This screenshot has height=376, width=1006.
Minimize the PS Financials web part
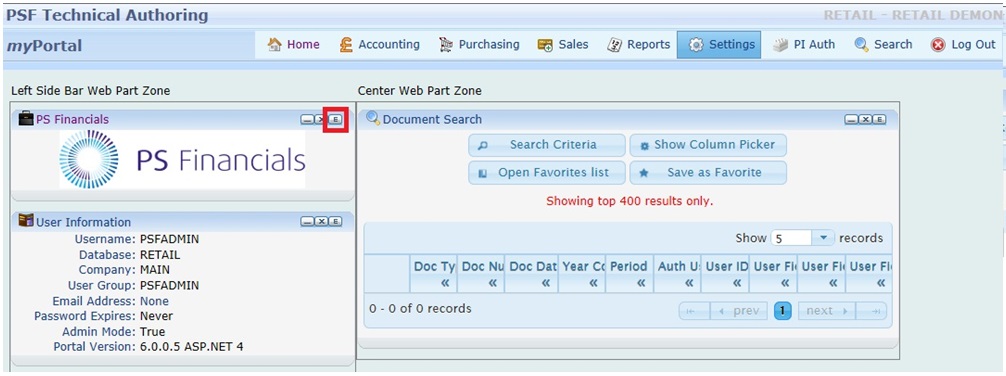click(x=307, y=119)
